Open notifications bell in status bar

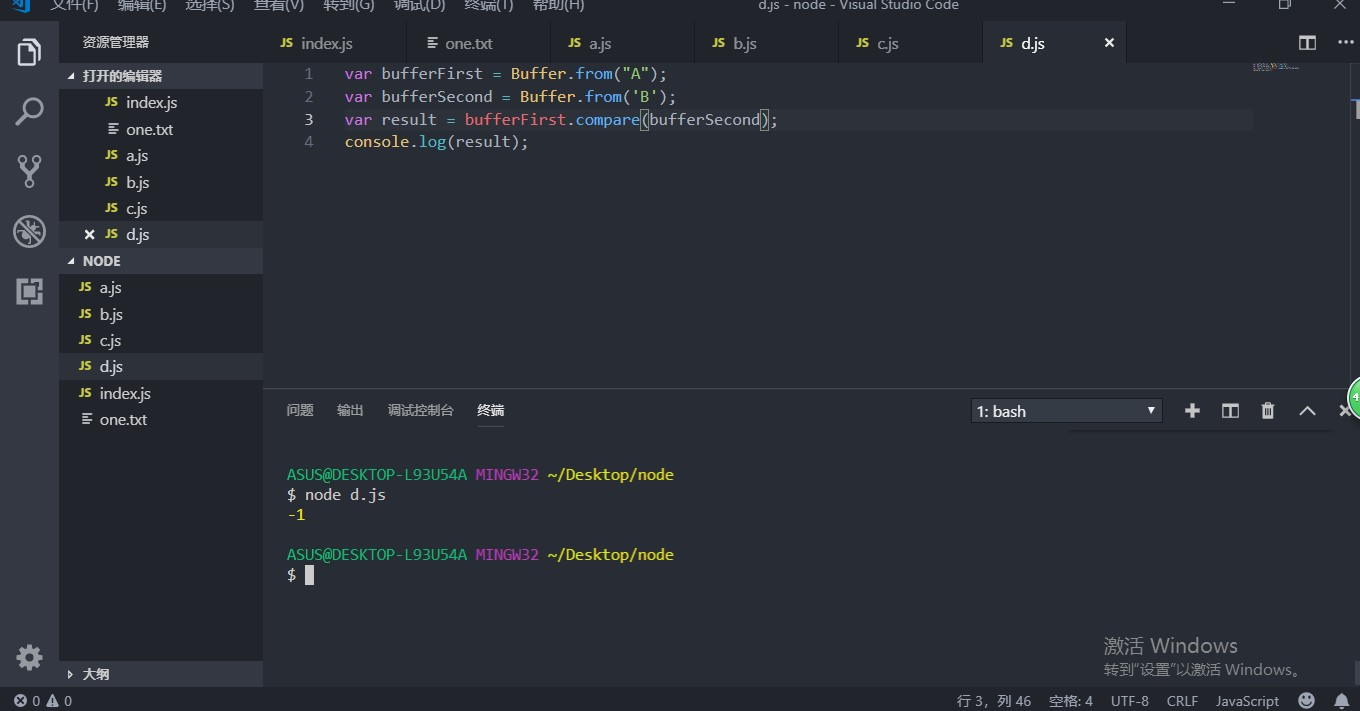[x=1341, y=701]
